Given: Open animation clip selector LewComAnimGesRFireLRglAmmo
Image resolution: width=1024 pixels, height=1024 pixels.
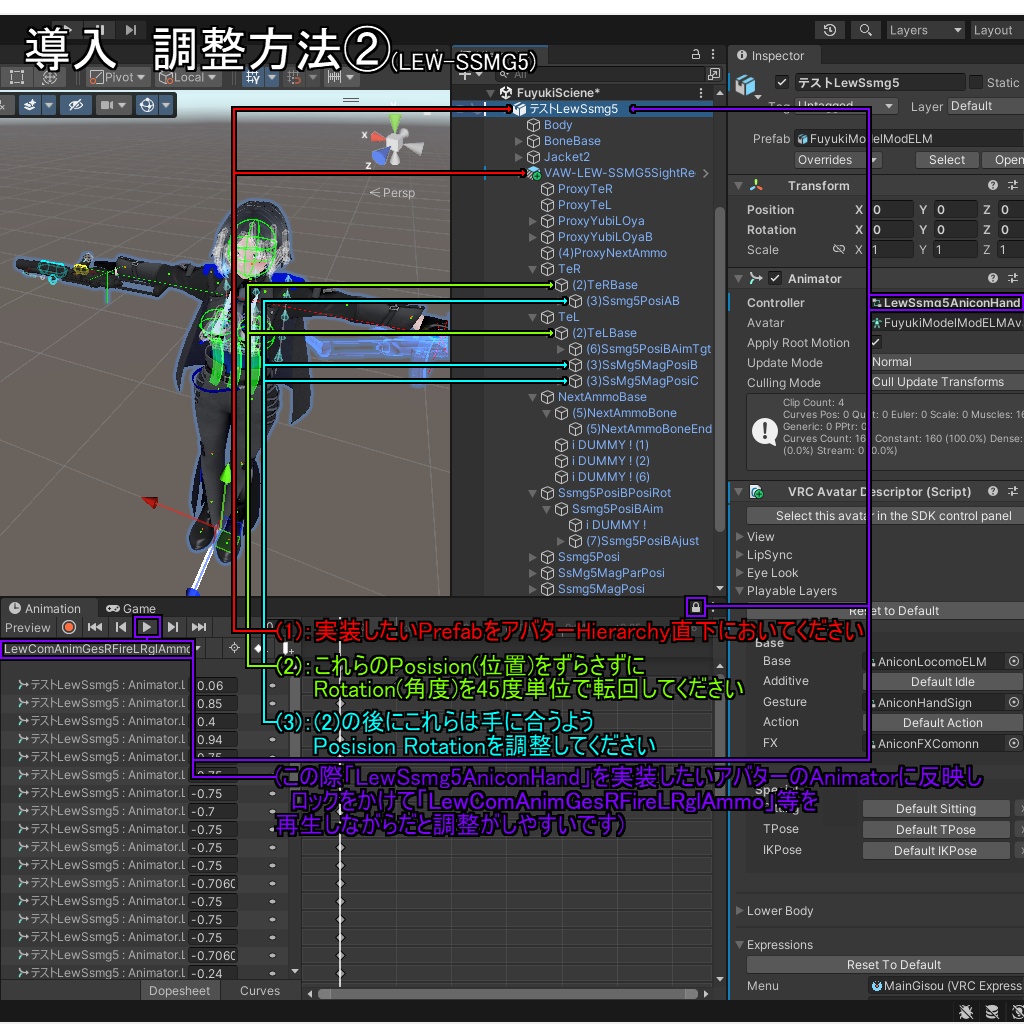Looking at the screenshot, I should tap(102, 648).
